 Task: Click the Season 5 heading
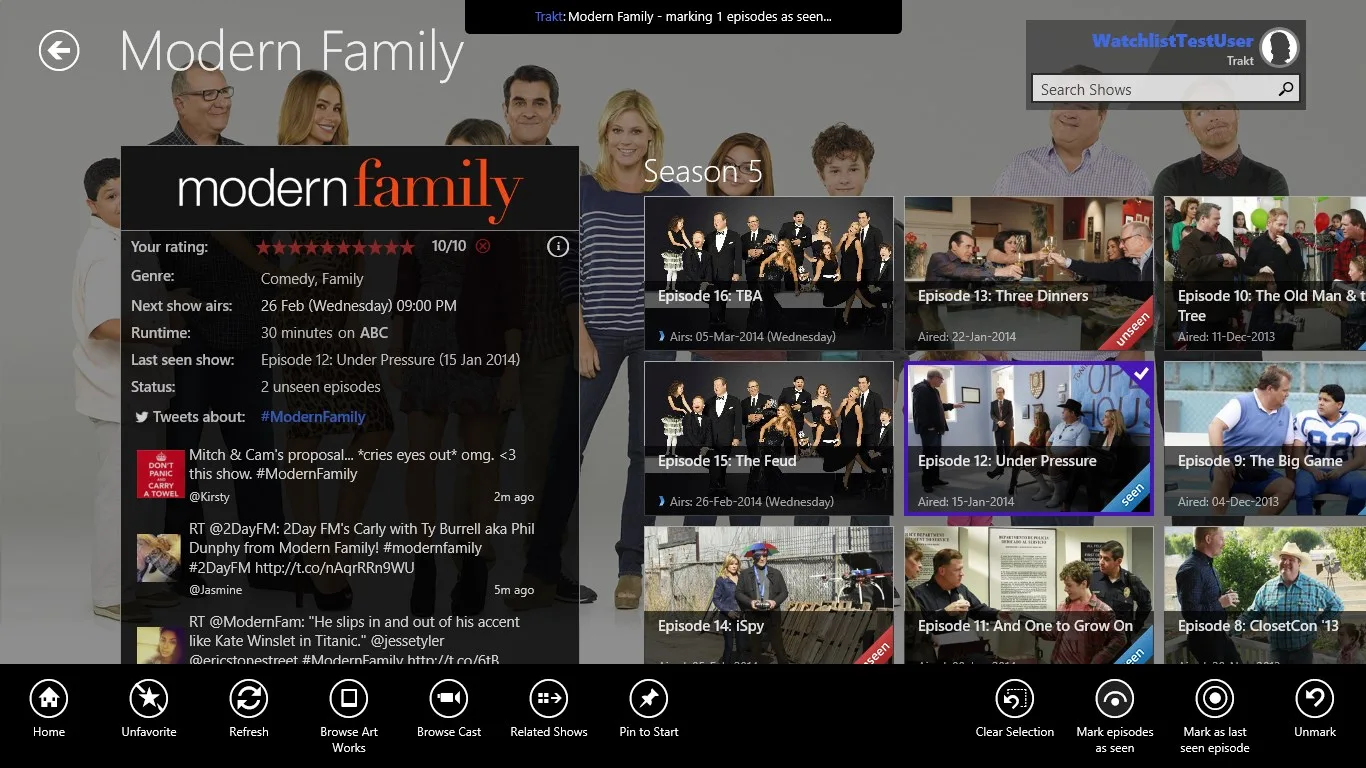(x=703, y=171)
